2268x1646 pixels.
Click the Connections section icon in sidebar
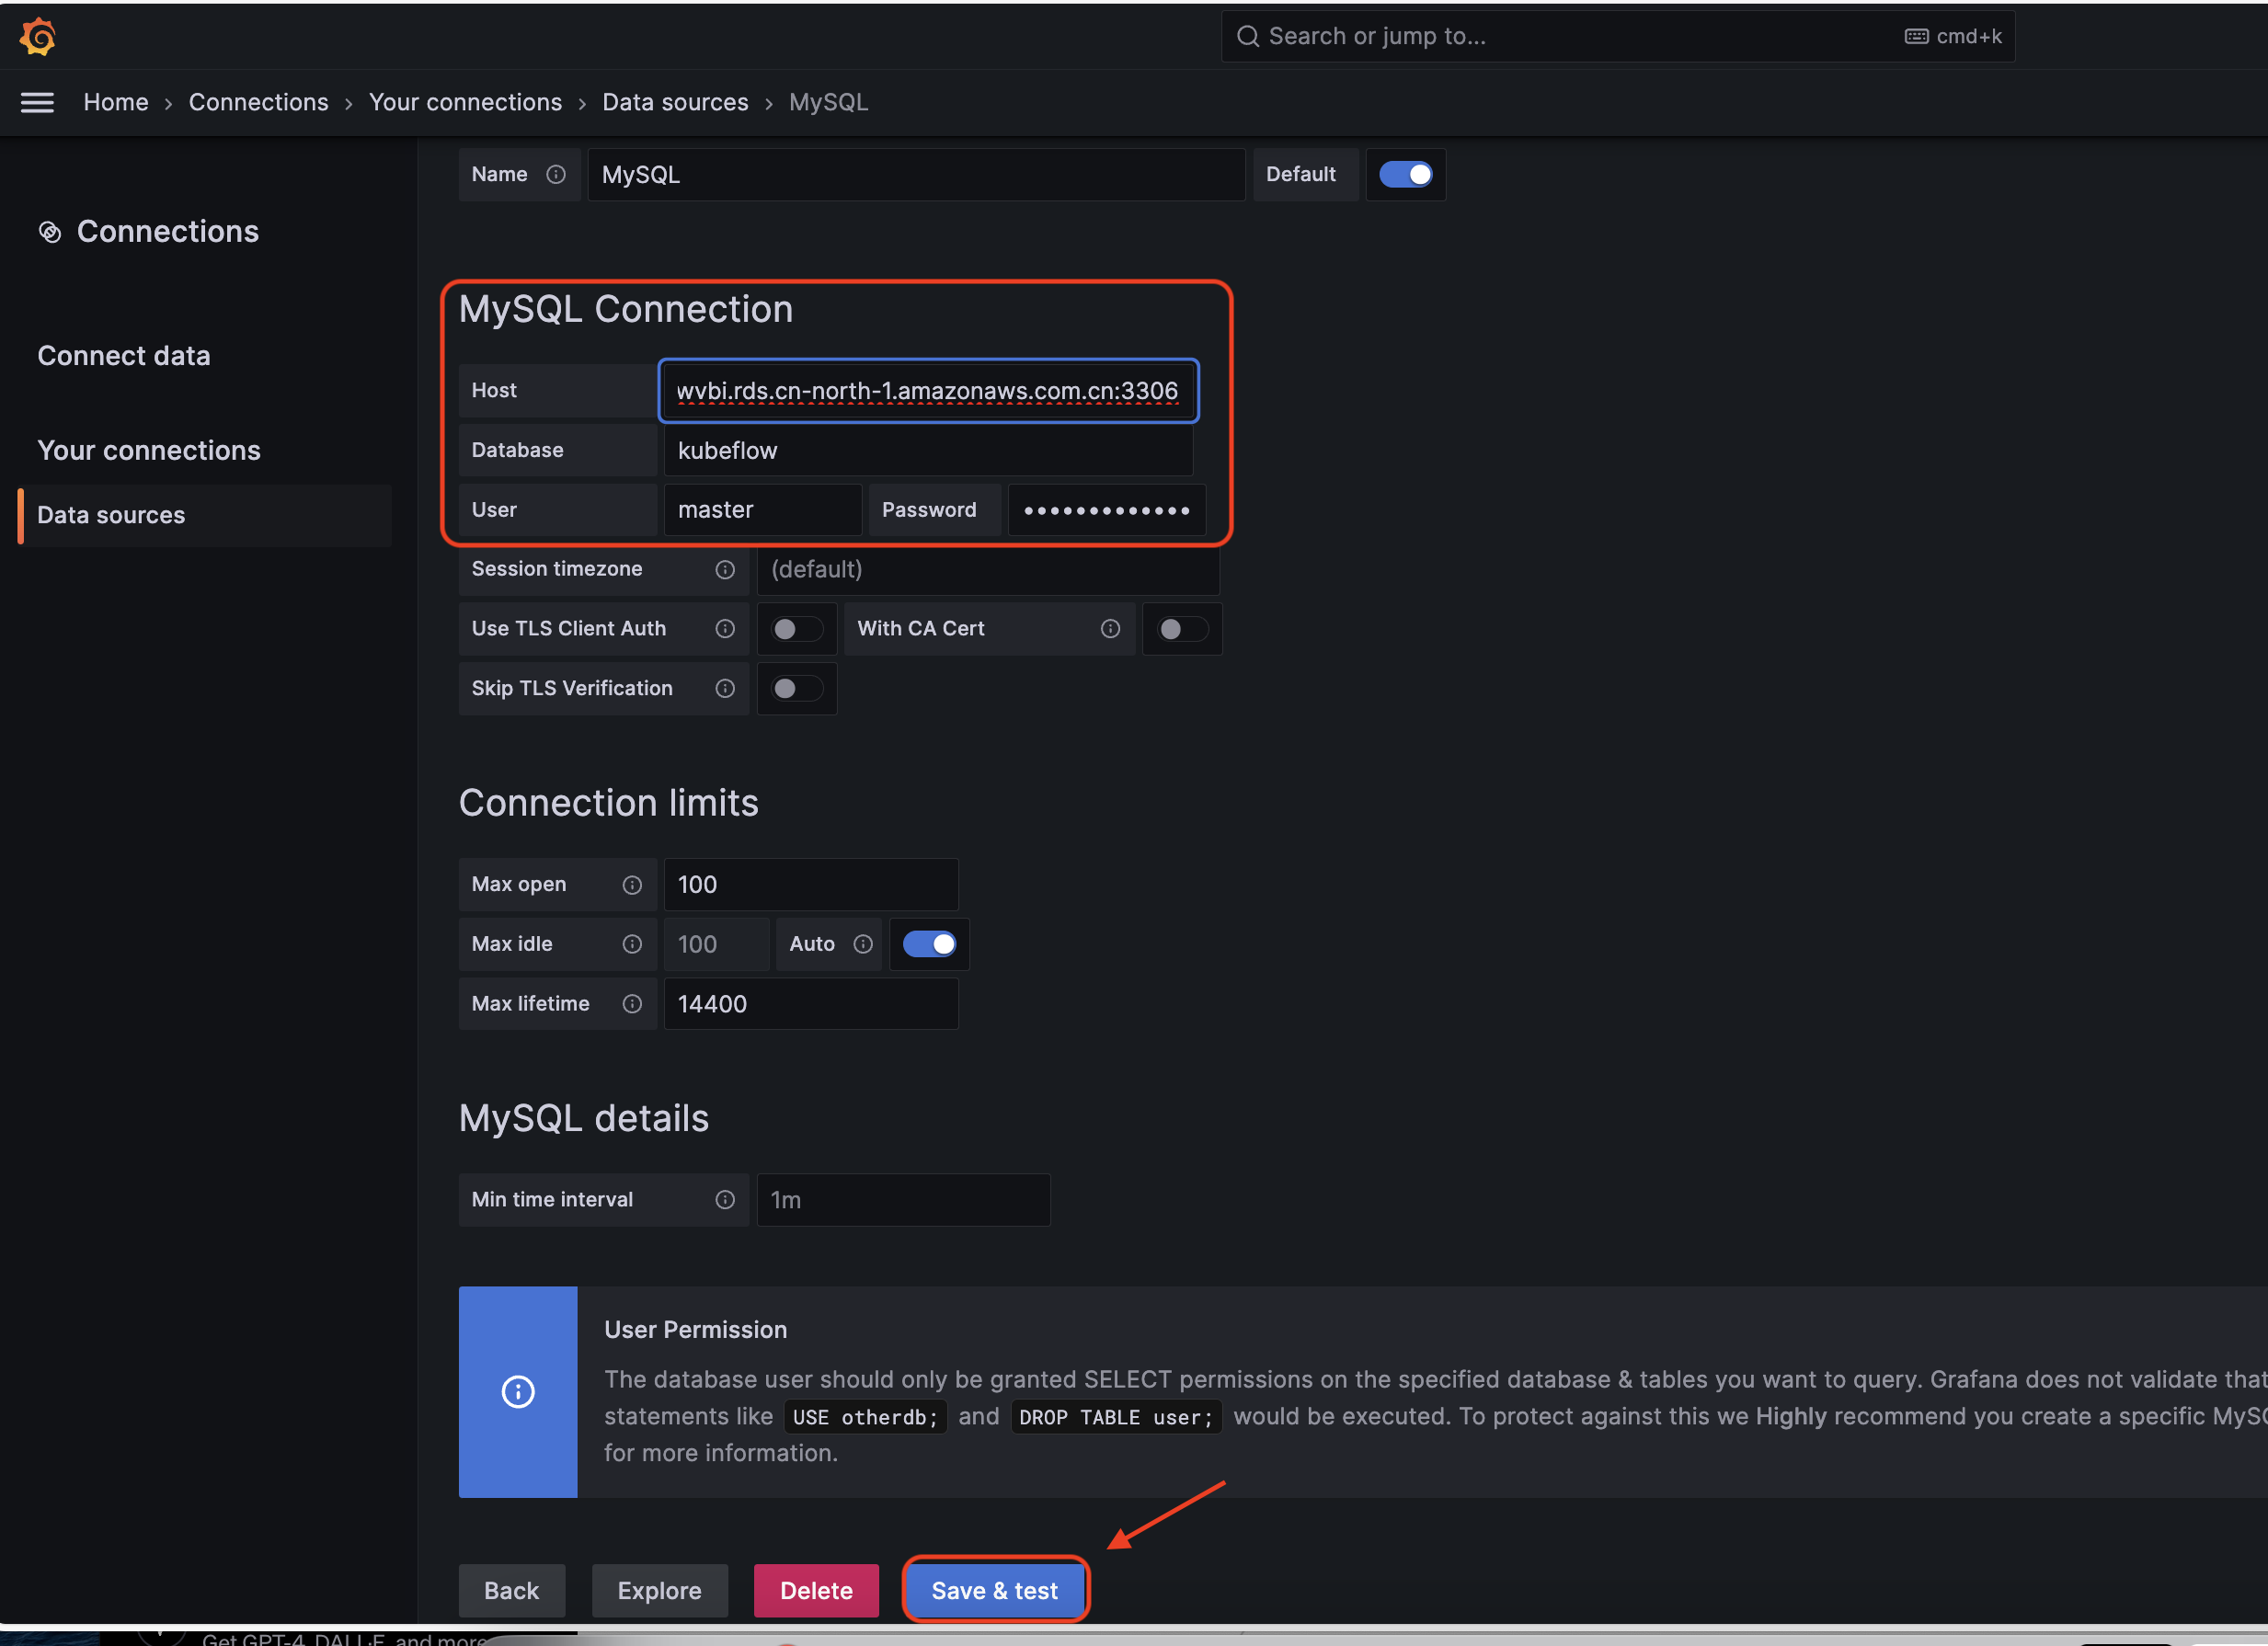click(x=50, y=232)
